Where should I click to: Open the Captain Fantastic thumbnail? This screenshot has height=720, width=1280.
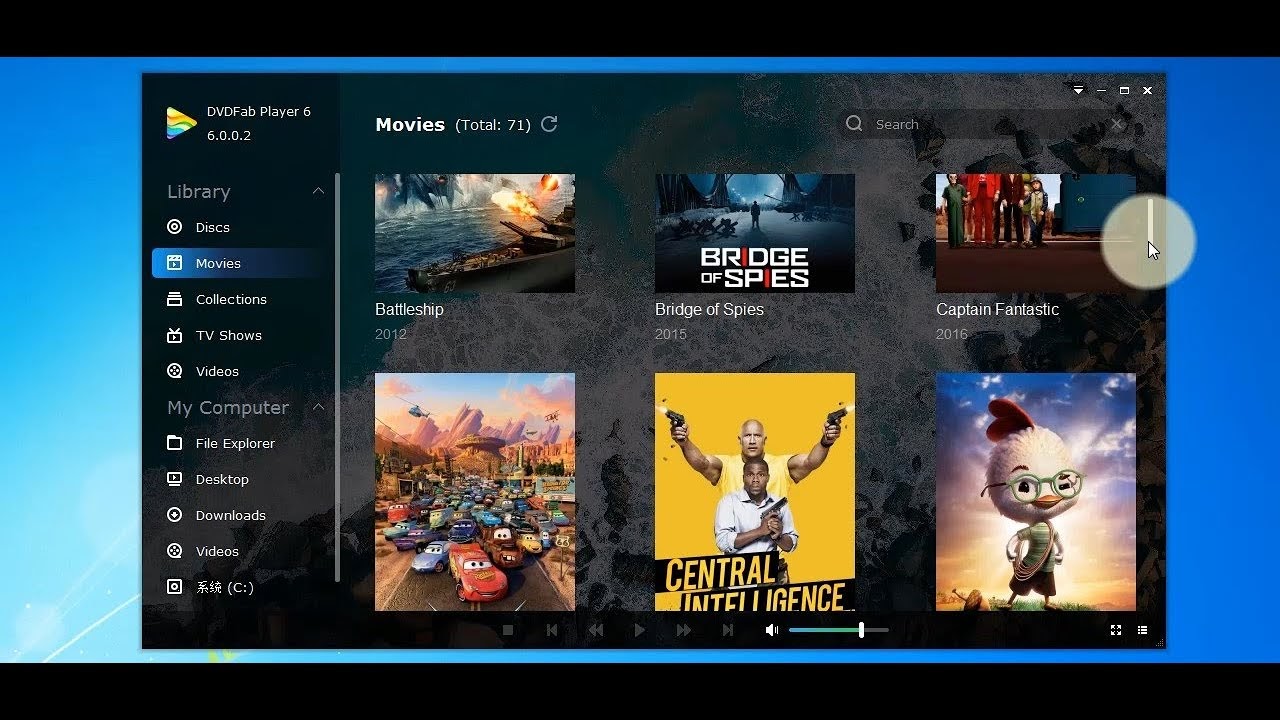1036,233
